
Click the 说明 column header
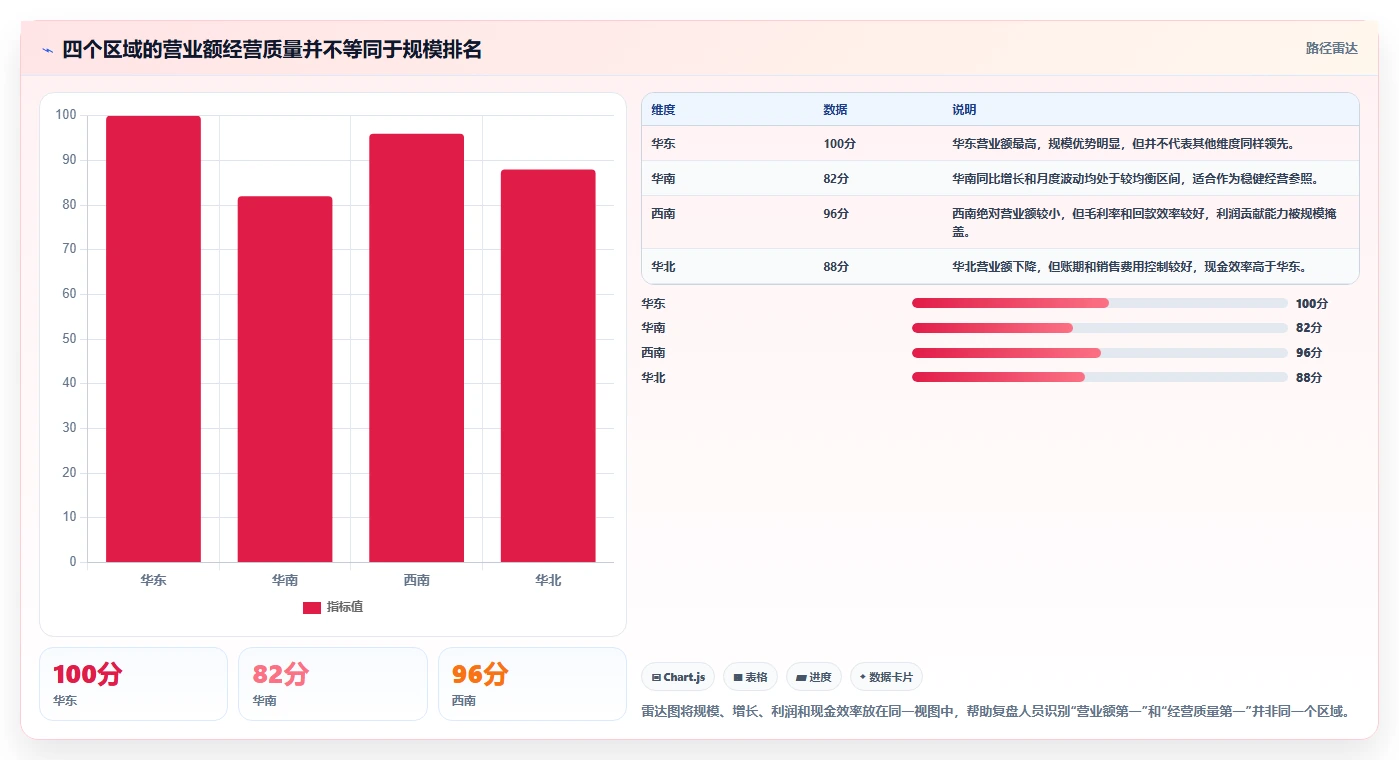[964, 110]
